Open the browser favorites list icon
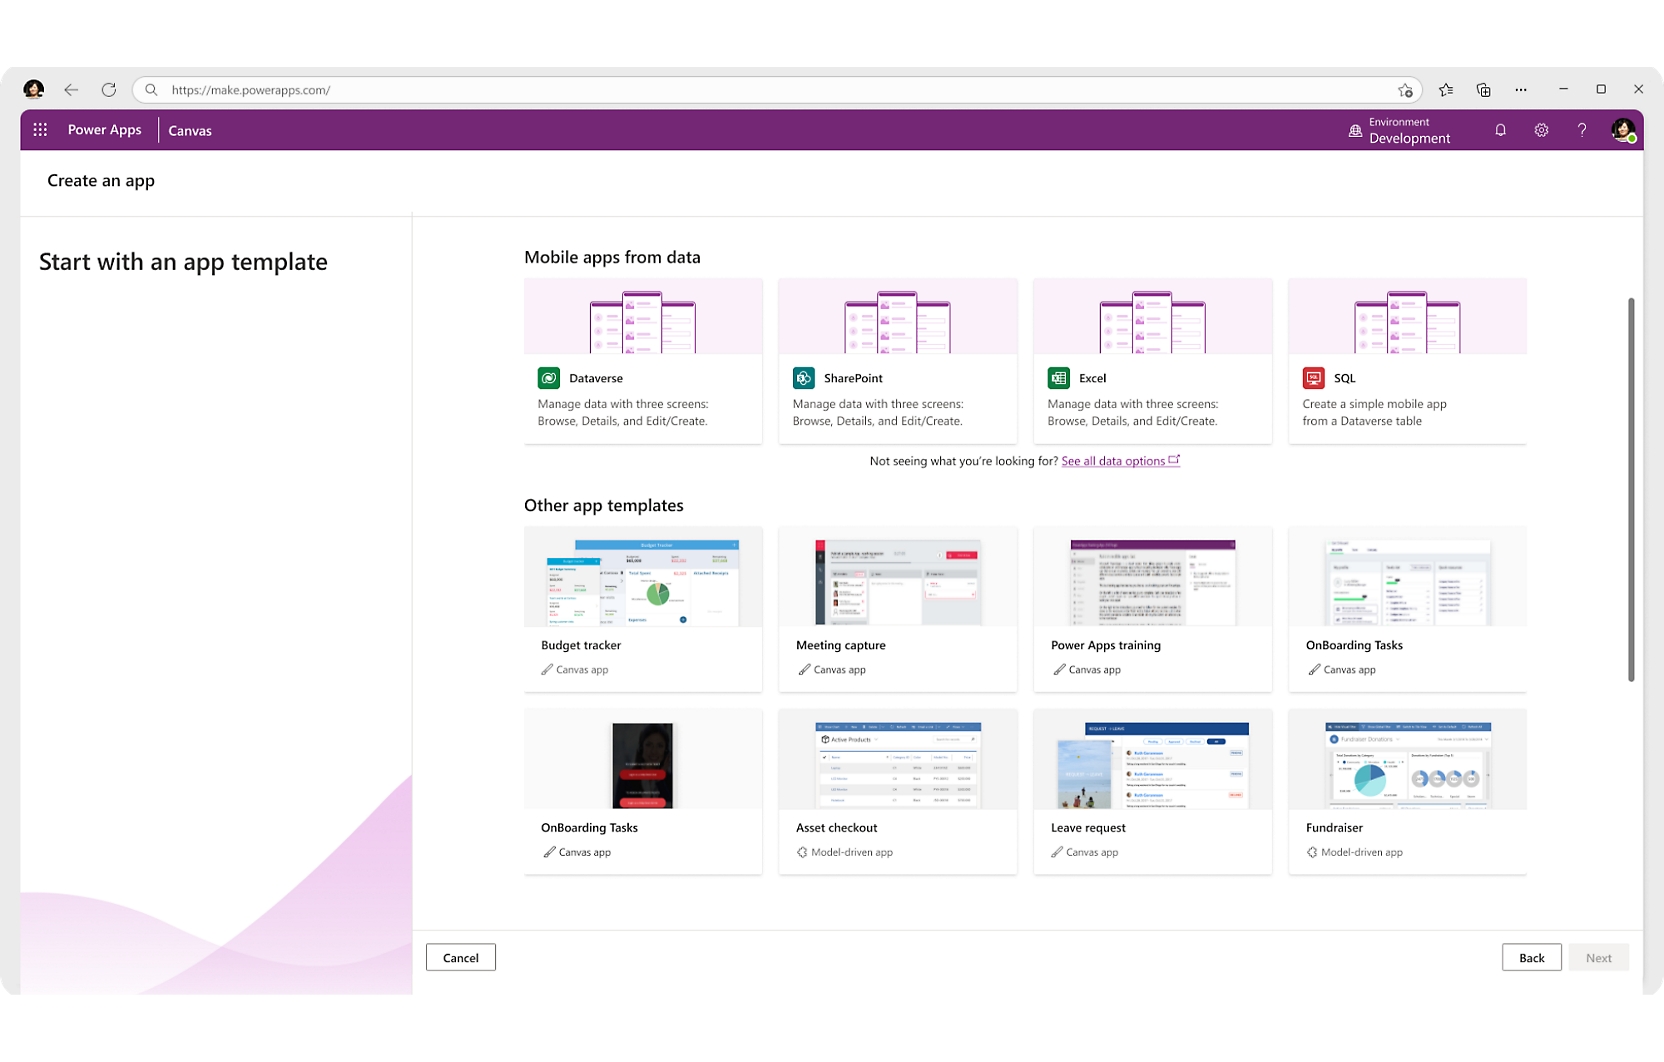The height and width of the screenshot is (1062, 1664). coord(1446,90)
